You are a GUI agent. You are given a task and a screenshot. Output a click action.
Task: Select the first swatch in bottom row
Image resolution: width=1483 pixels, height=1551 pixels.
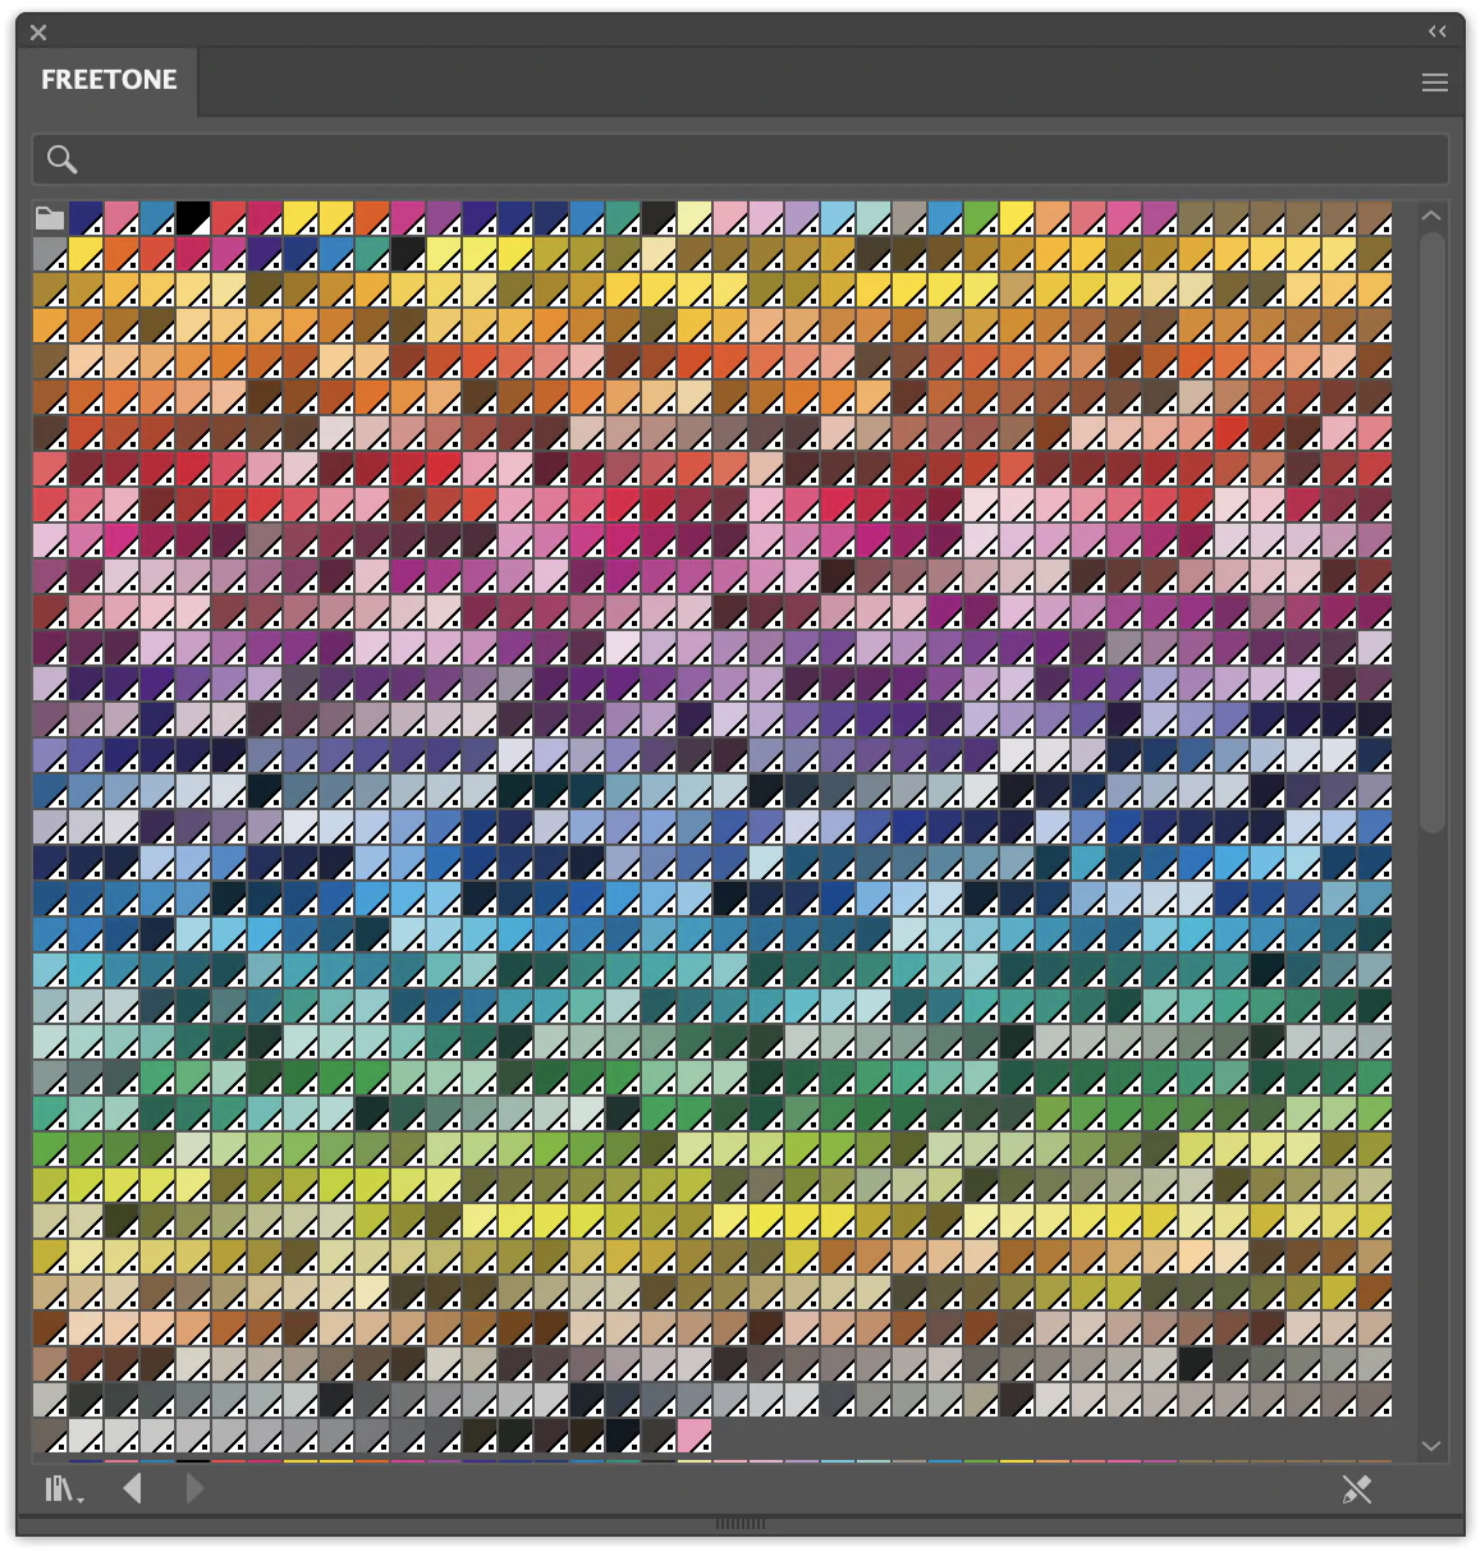pyautogui.click(x=50, y=1436)
